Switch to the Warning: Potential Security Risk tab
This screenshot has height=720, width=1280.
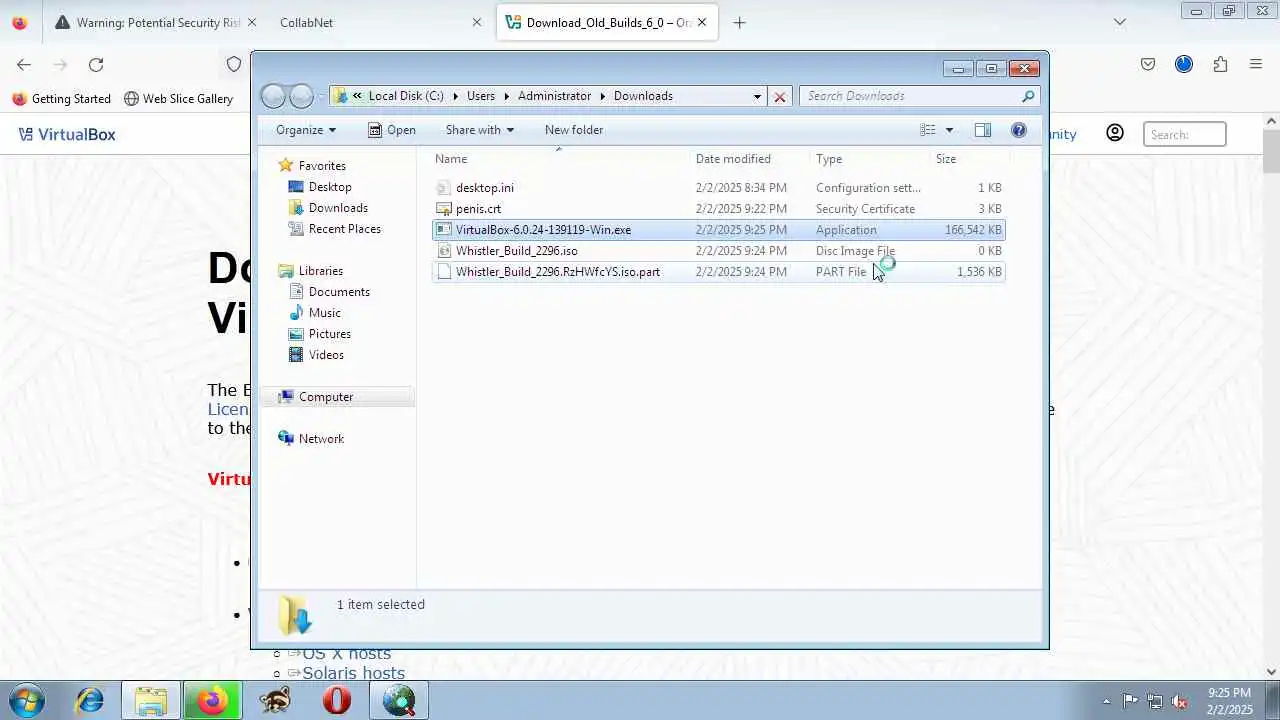[157, 22]
